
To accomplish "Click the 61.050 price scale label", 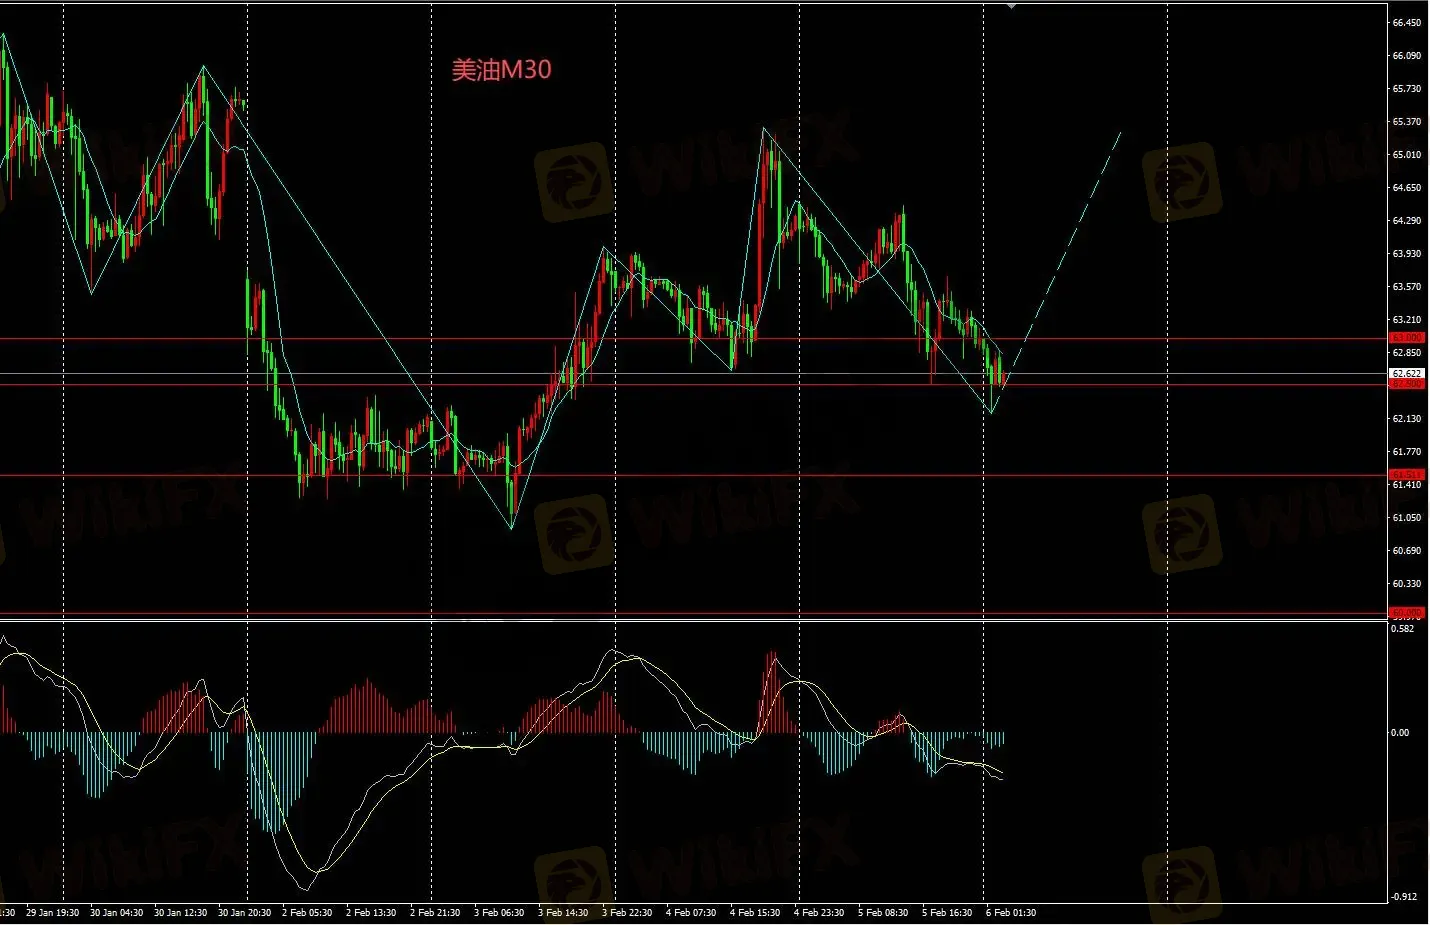I will pyautogui.click(x=1407, y=517).
